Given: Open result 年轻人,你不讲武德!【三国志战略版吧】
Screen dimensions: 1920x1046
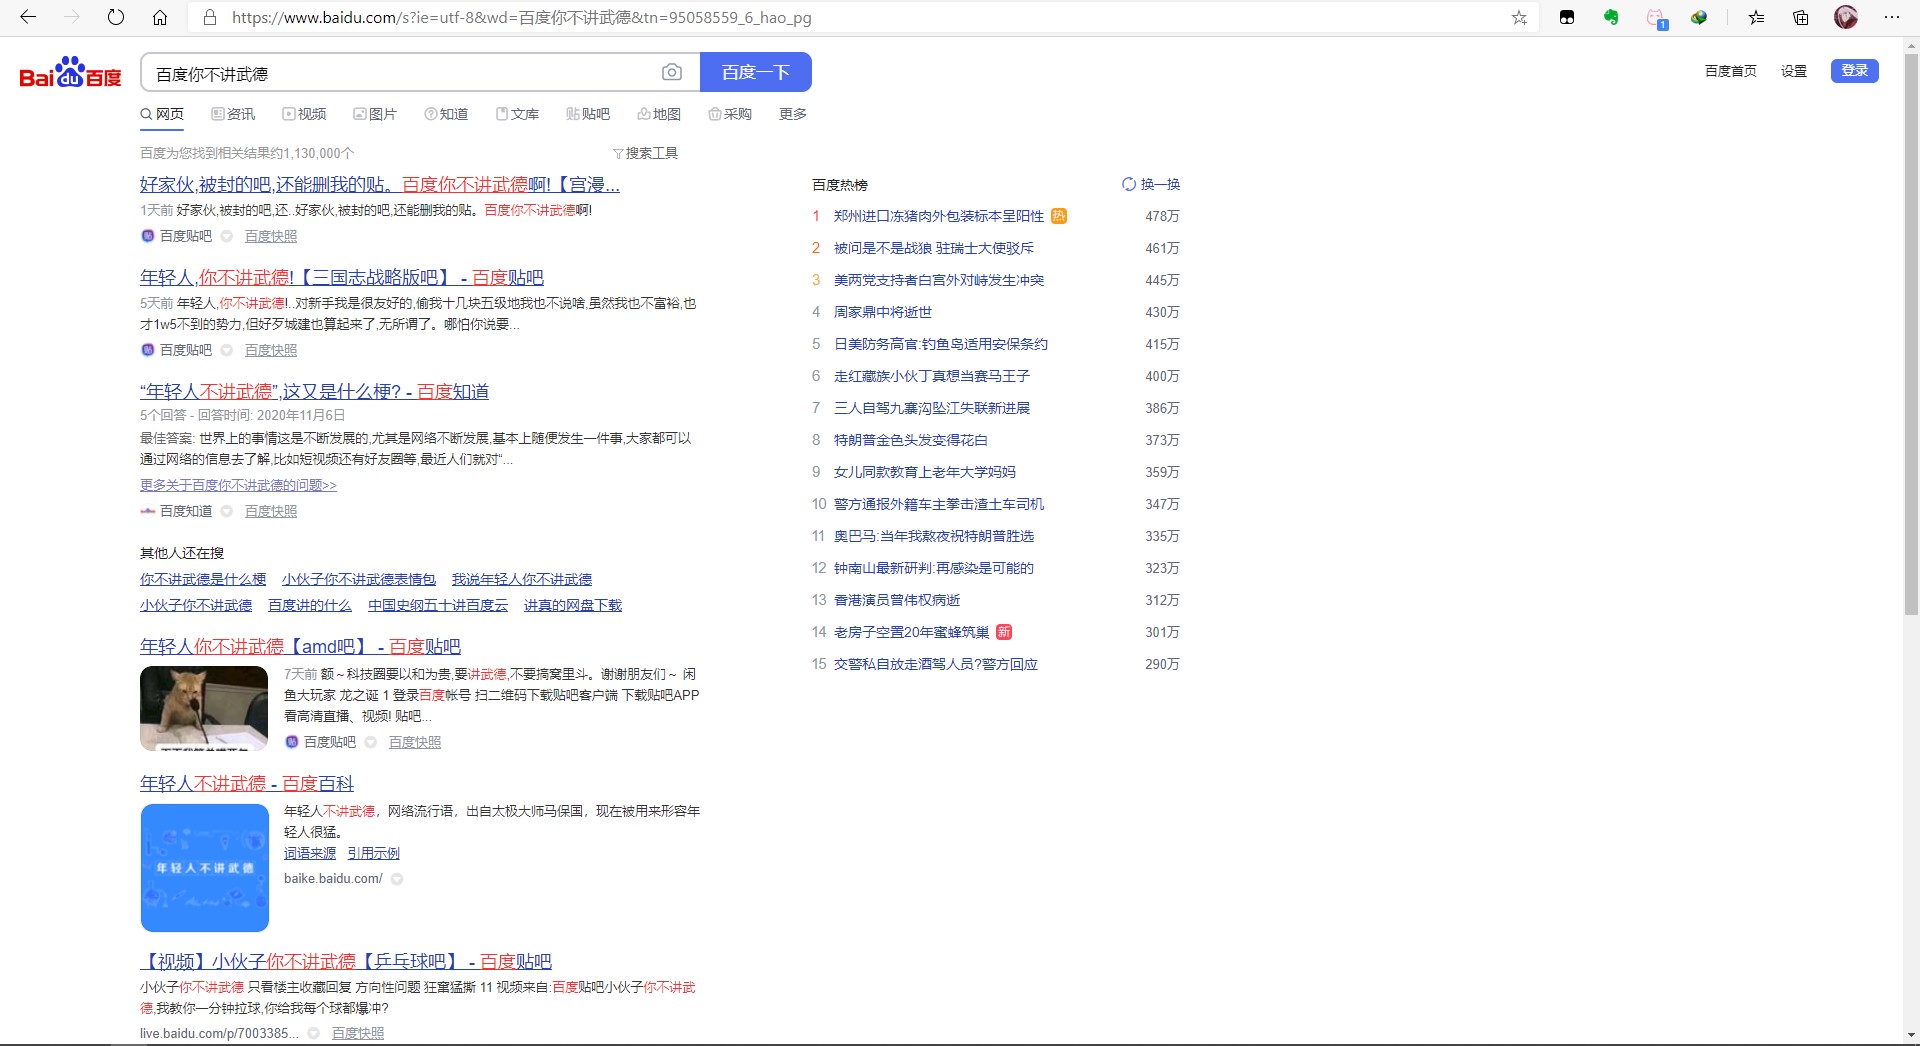Looking at the screenshot, I should pyautogui.click(x=342, y=277).
